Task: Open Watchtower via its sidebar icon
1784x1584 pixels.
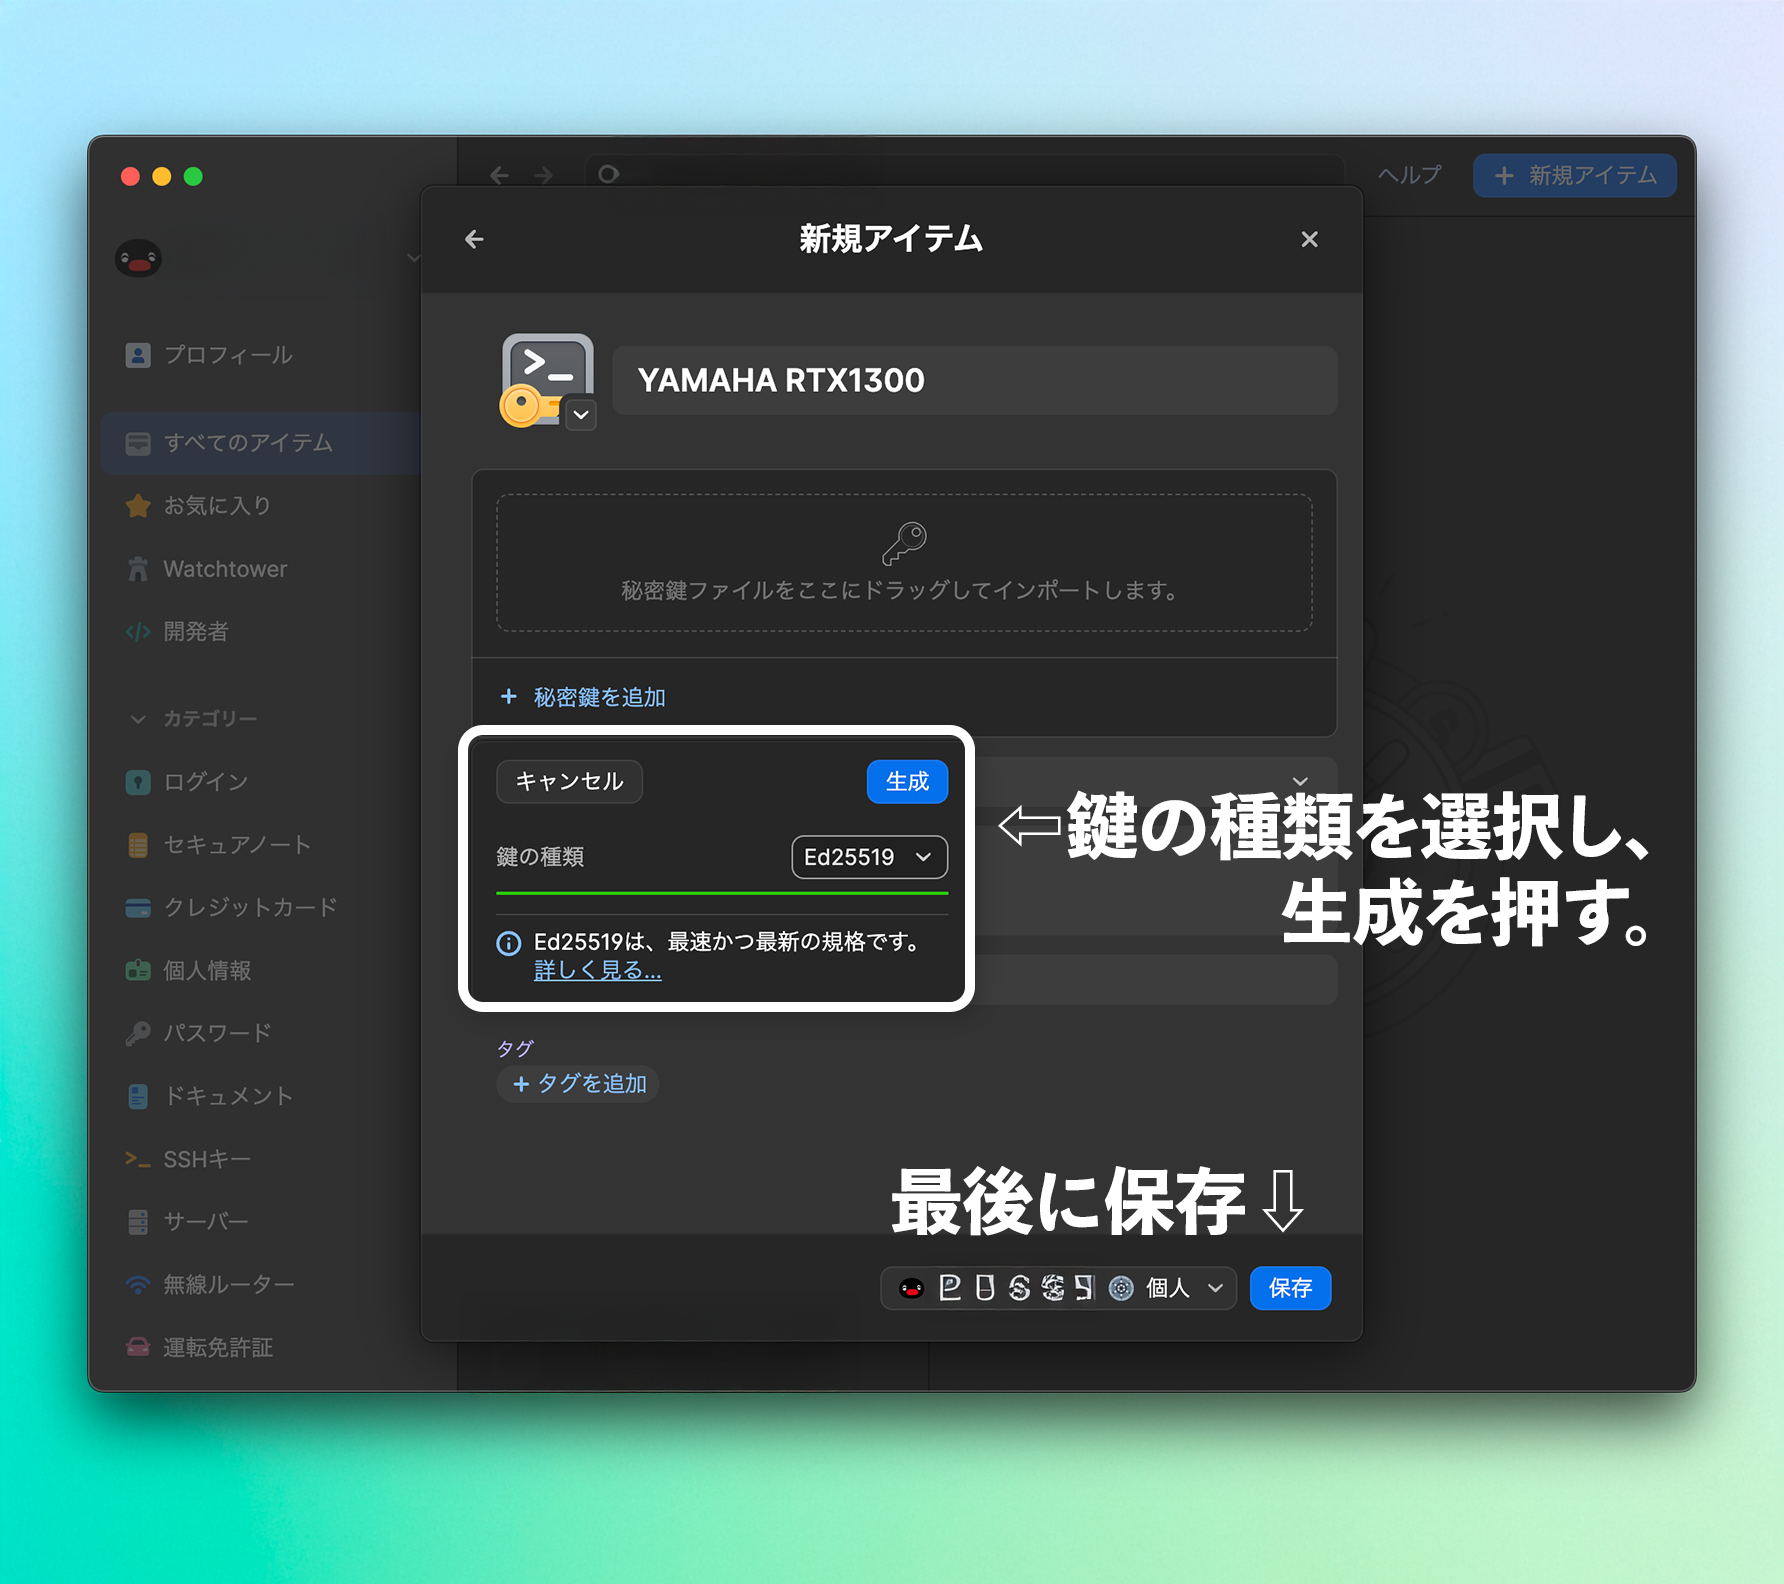Action: tap(138, 568)
